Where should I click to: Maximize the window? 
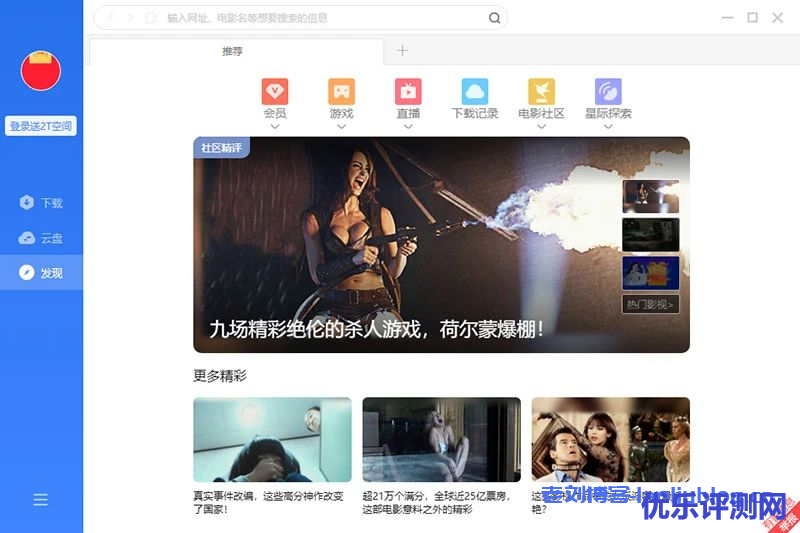click(752, 18)
